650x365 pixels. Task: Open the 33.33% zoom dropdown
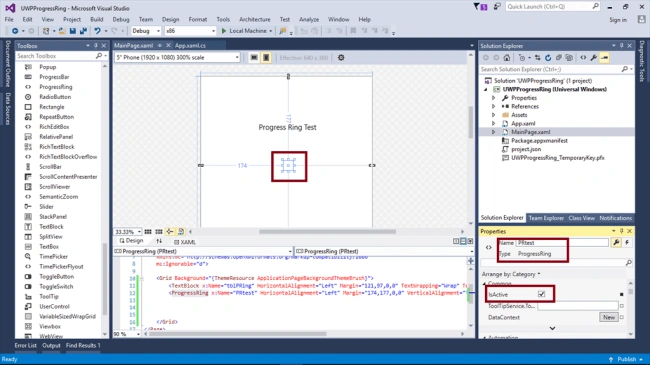pyautogui.click(x=127, y=232)
